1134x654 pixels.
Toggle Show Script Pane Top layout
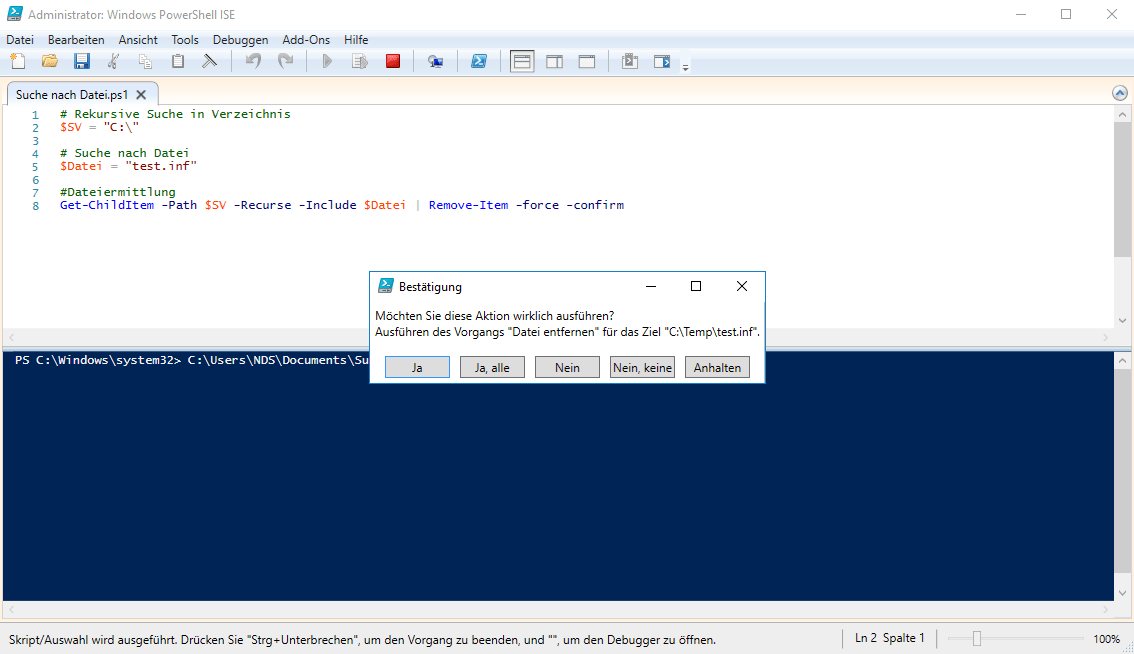(x=522, y=62)
